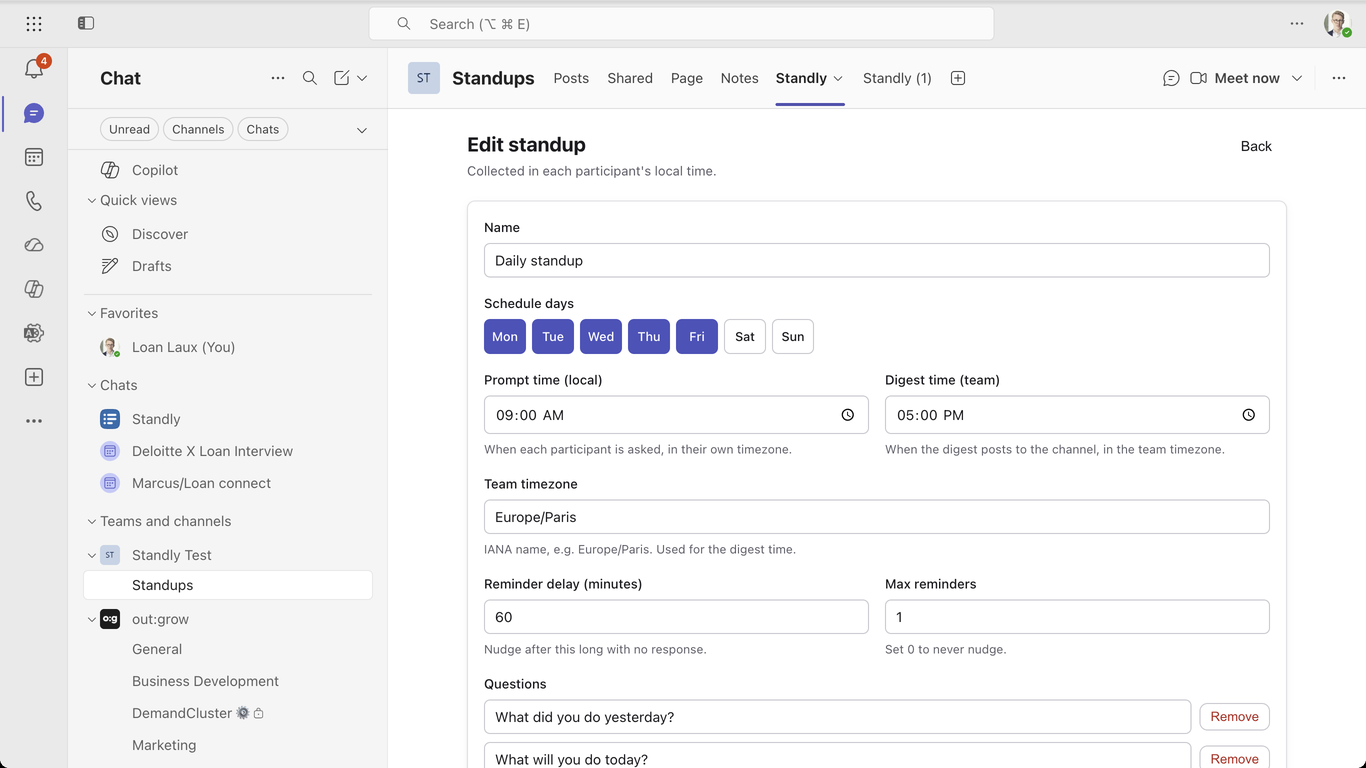Open the Calls phone icon

[x=34, y=201]
